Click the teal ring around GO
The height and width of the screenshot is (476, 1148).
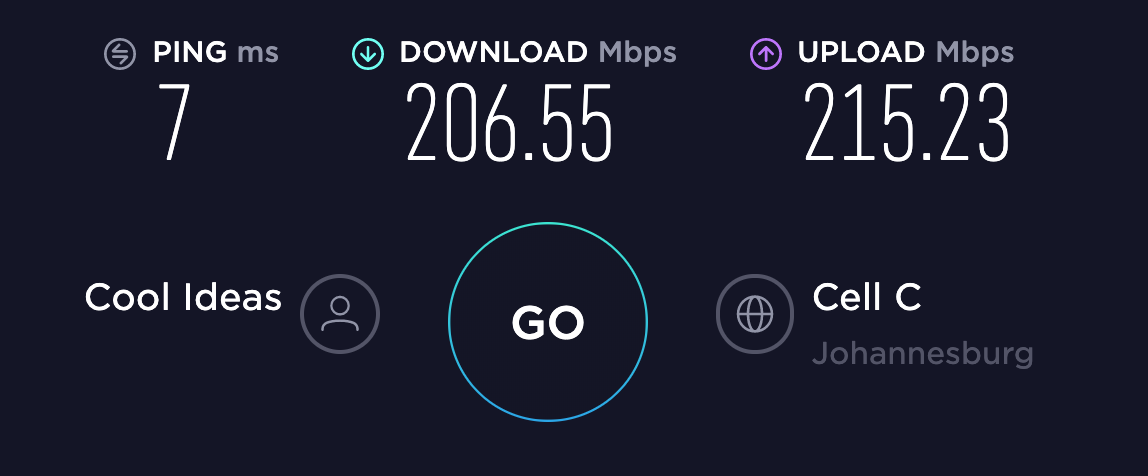point(548,223)
